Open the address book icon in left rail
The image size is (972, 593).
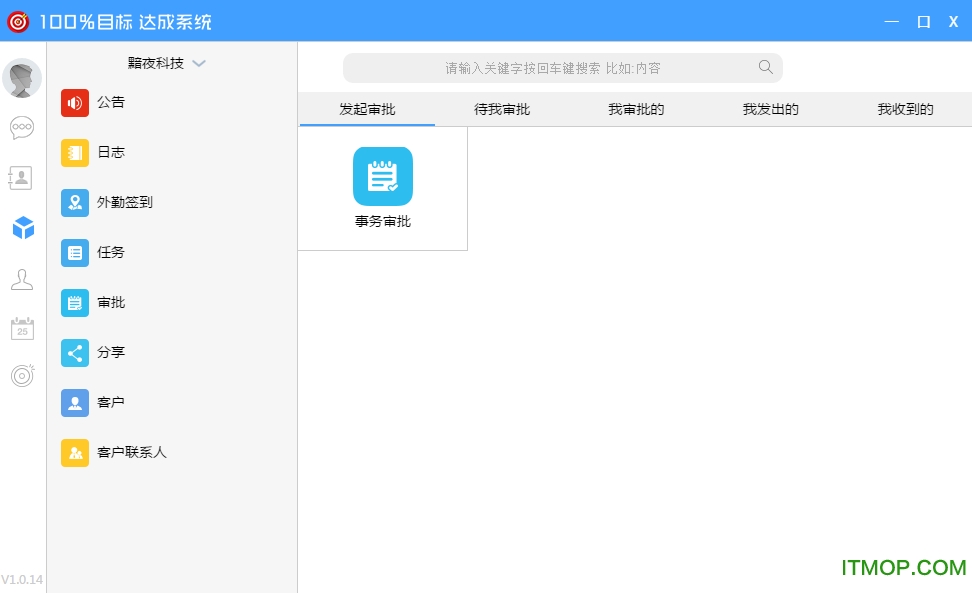[22, 177]
